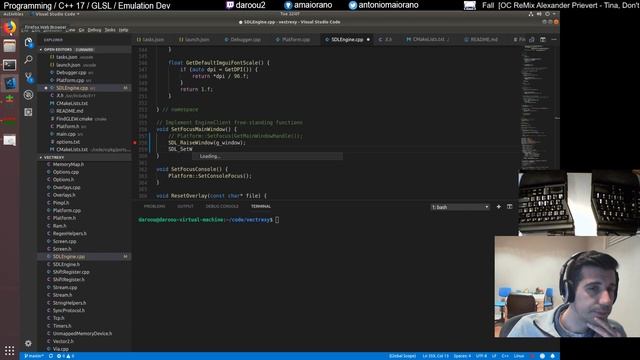The width and height of the screenshot is (640, 360).
Task: Open the Debug view in the activity bar
Action: [x=28, y=95]
